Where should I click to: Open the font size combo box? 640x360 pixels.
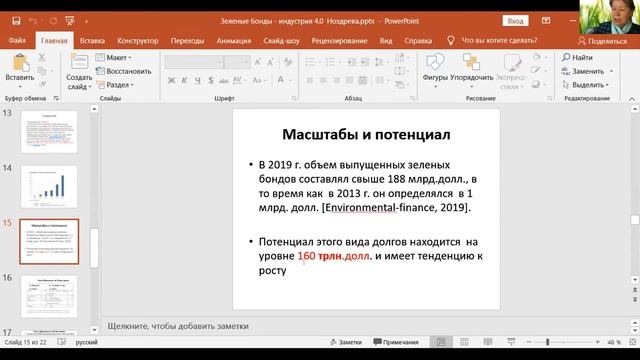[x=237, y=62]
